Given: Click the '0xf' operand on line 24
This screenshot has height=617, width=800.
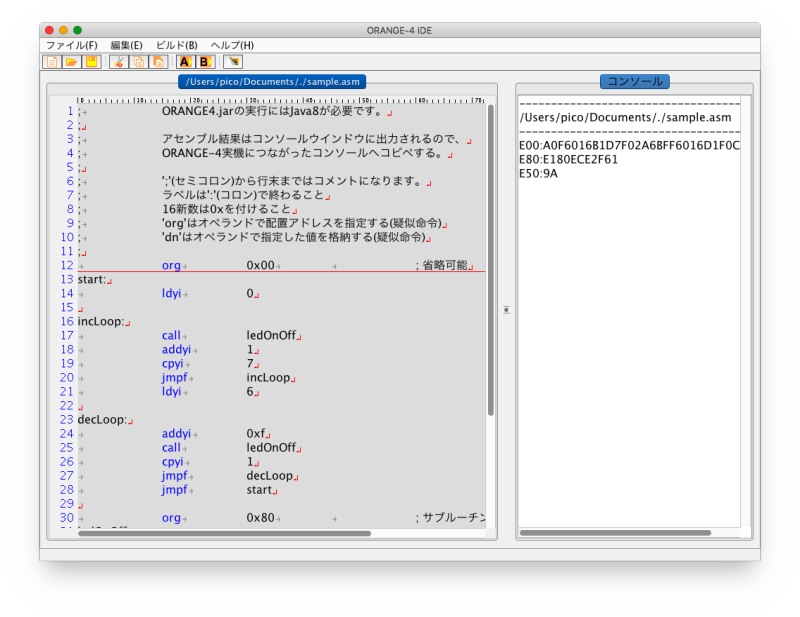Looking at the screenshot, I should 256,434.
